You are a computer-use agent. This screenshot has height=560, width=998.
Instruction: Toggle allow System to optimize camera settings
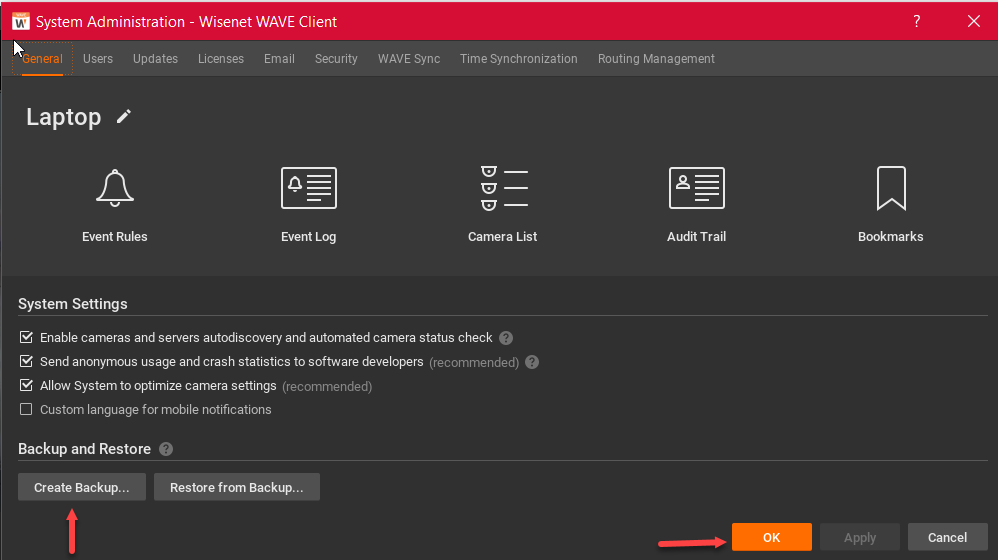(26, 386)
